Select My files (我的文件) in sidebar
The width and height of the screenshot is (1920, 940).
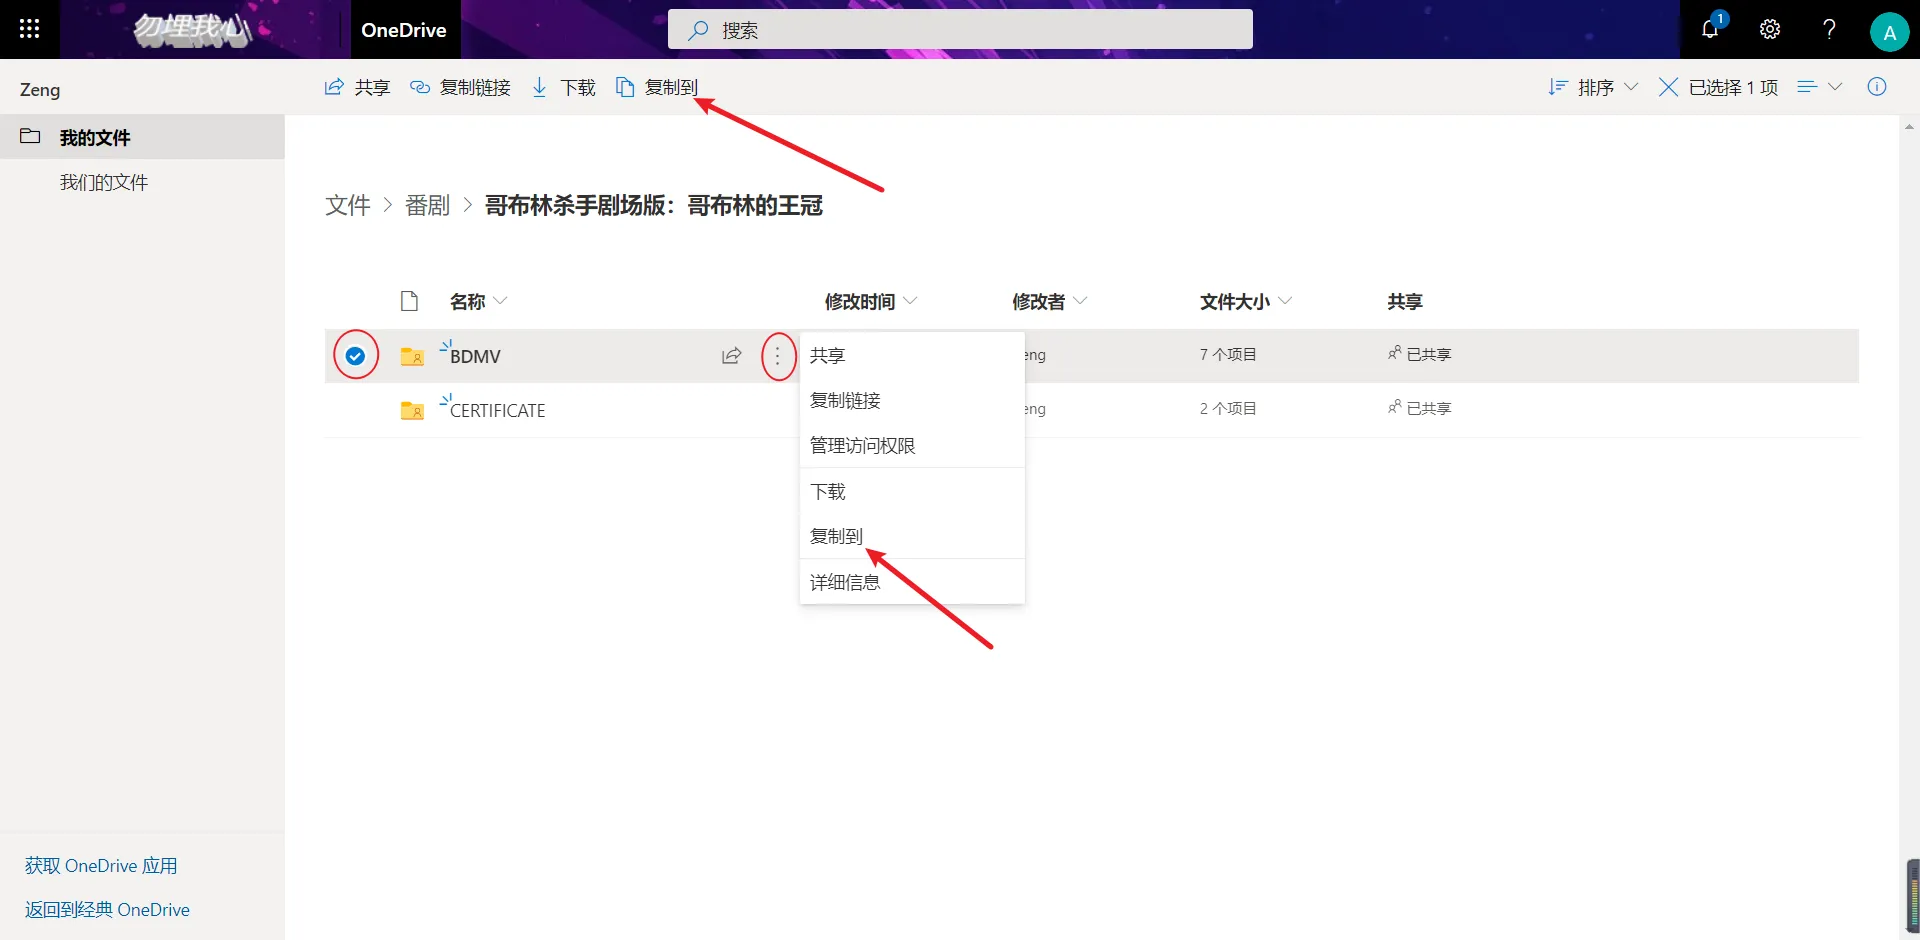[142, 137]
